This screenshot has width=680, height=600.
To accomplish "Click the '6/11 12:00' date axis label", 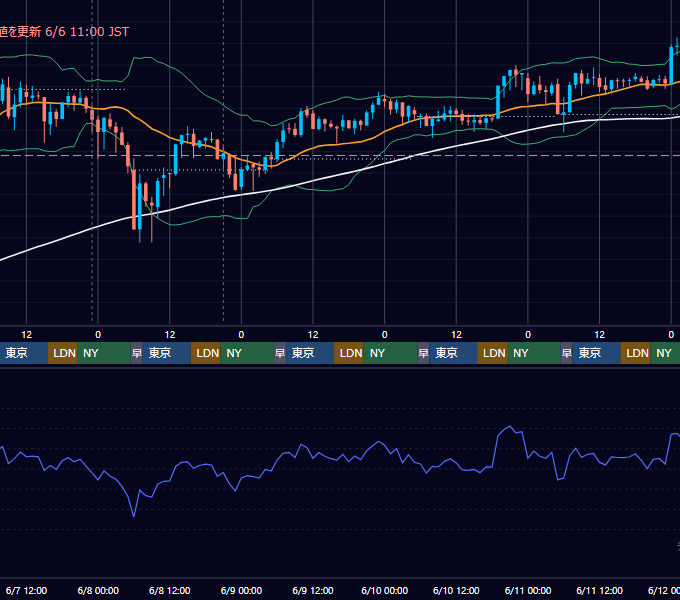I will (x=599, y=590).
